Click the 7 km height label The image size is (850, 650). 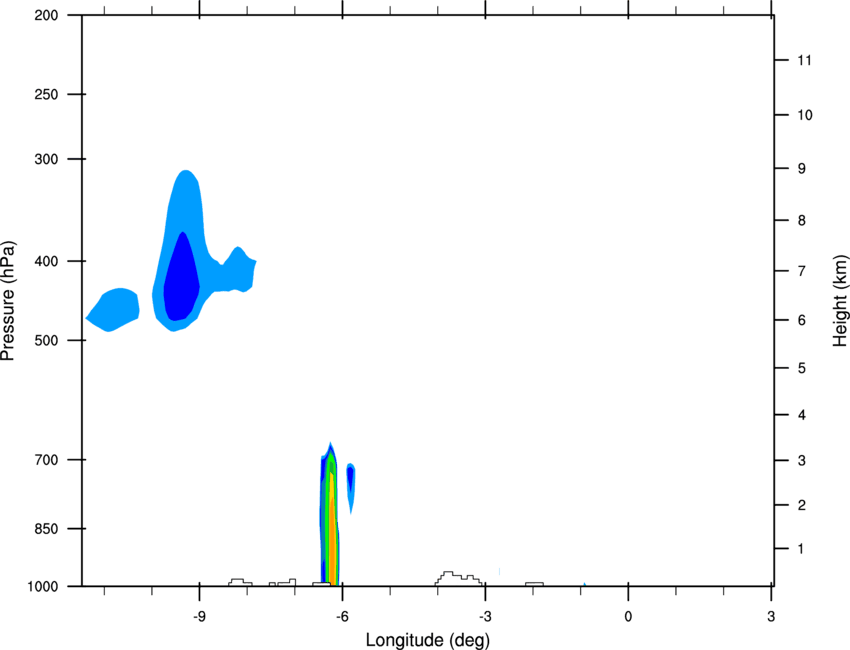[802, 271]
